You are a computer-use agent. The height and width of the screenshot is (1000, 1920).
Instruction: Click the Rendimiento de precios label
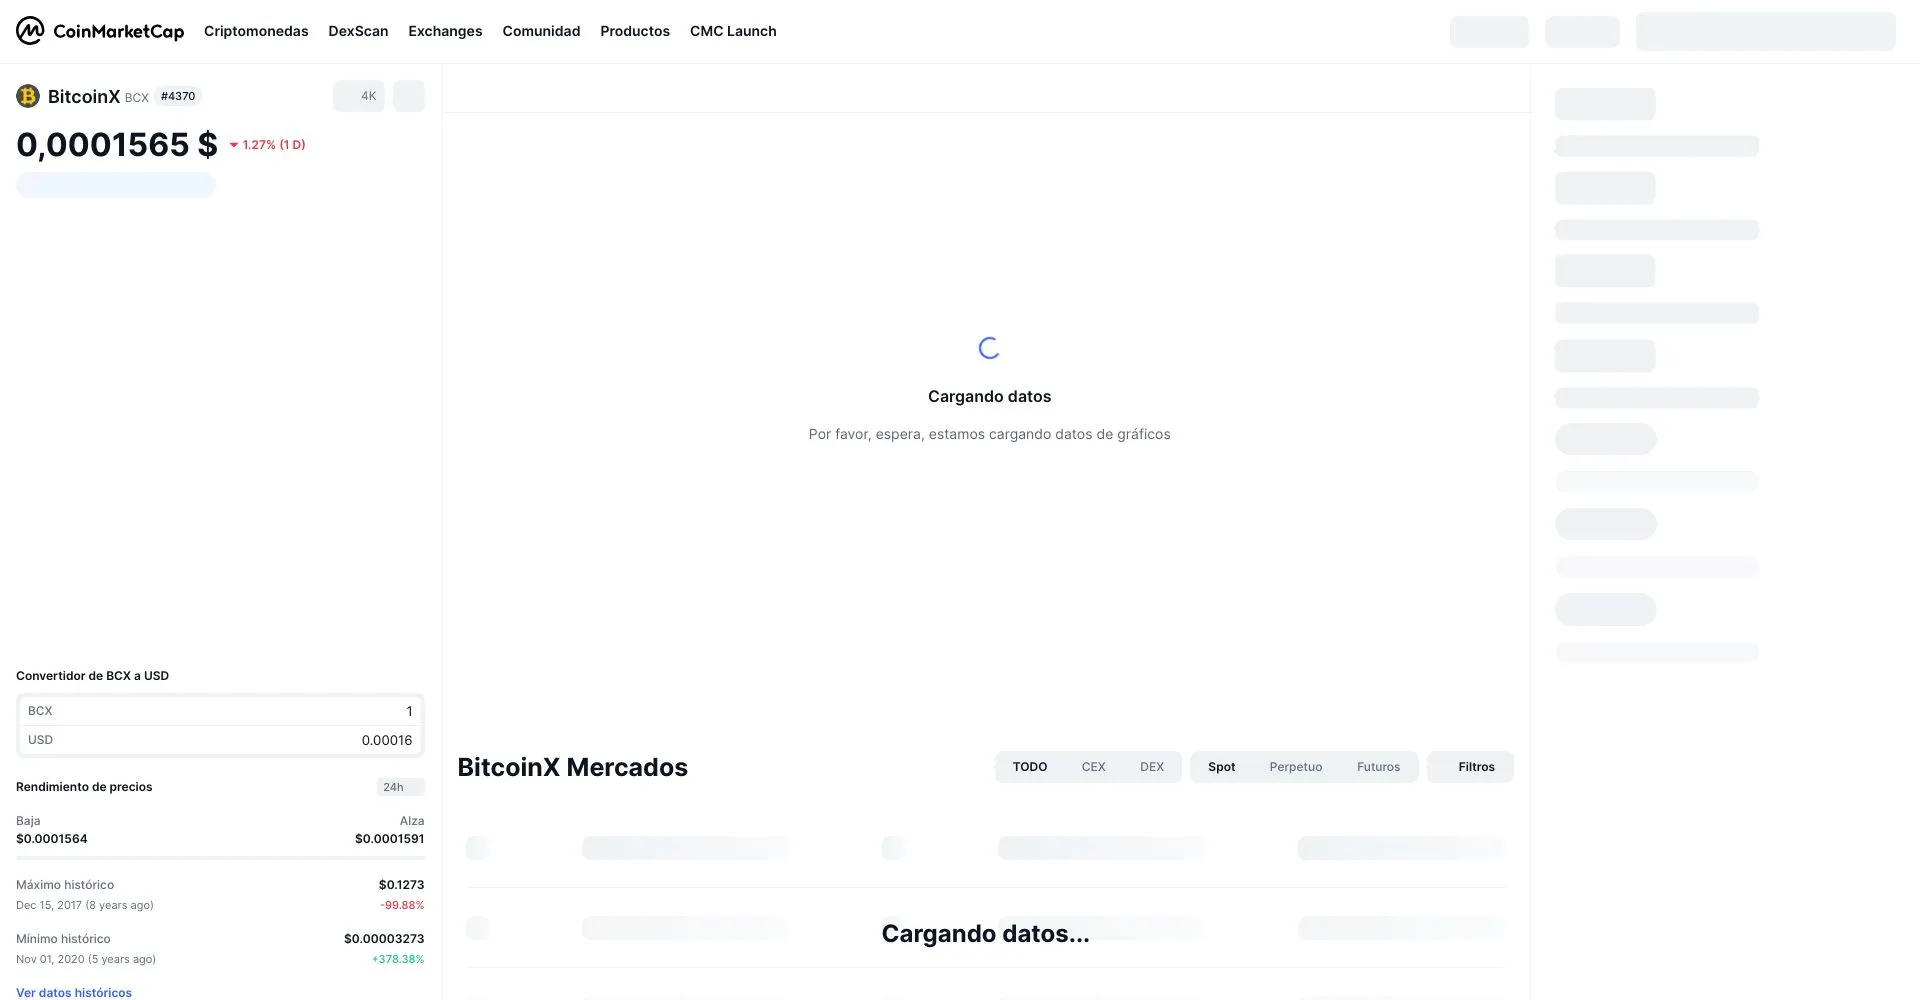(84, 787)
